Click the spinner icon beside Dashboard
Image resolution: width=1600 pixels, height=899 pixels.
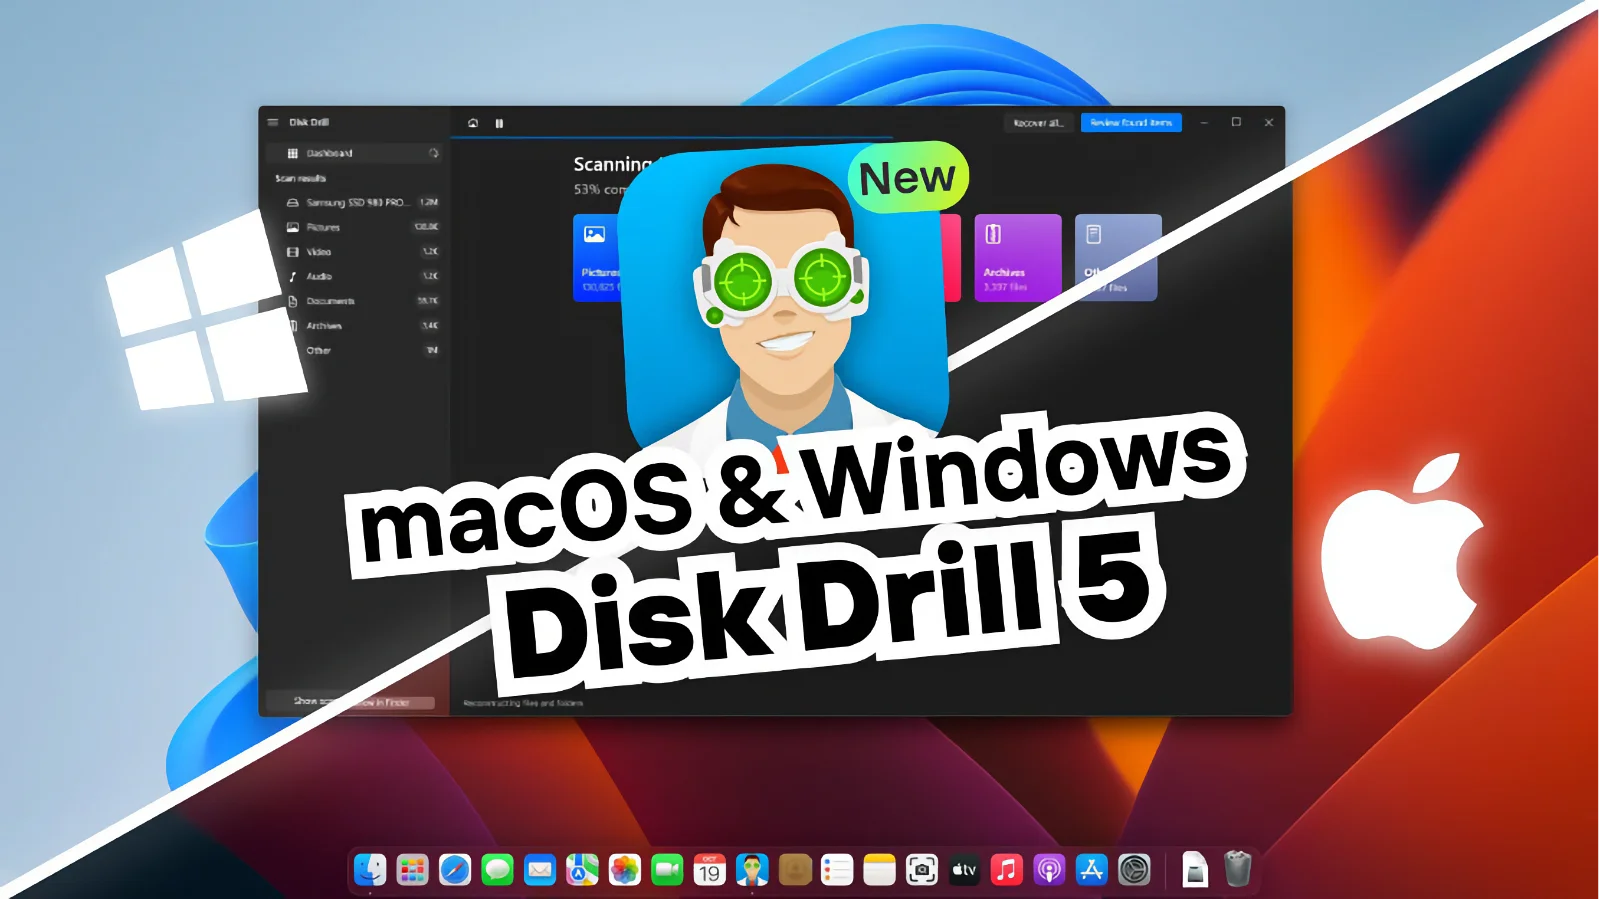point(434,153)
